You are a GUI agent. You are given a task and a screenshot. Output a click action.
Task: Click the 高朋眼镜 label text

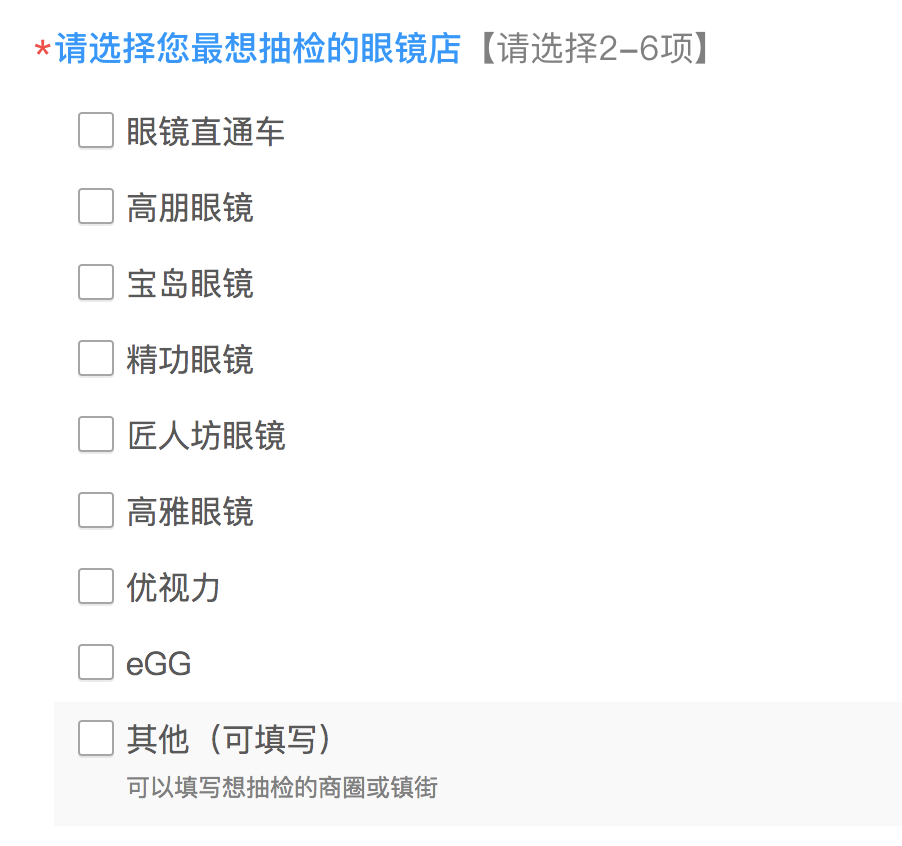(x=189, y=206)
